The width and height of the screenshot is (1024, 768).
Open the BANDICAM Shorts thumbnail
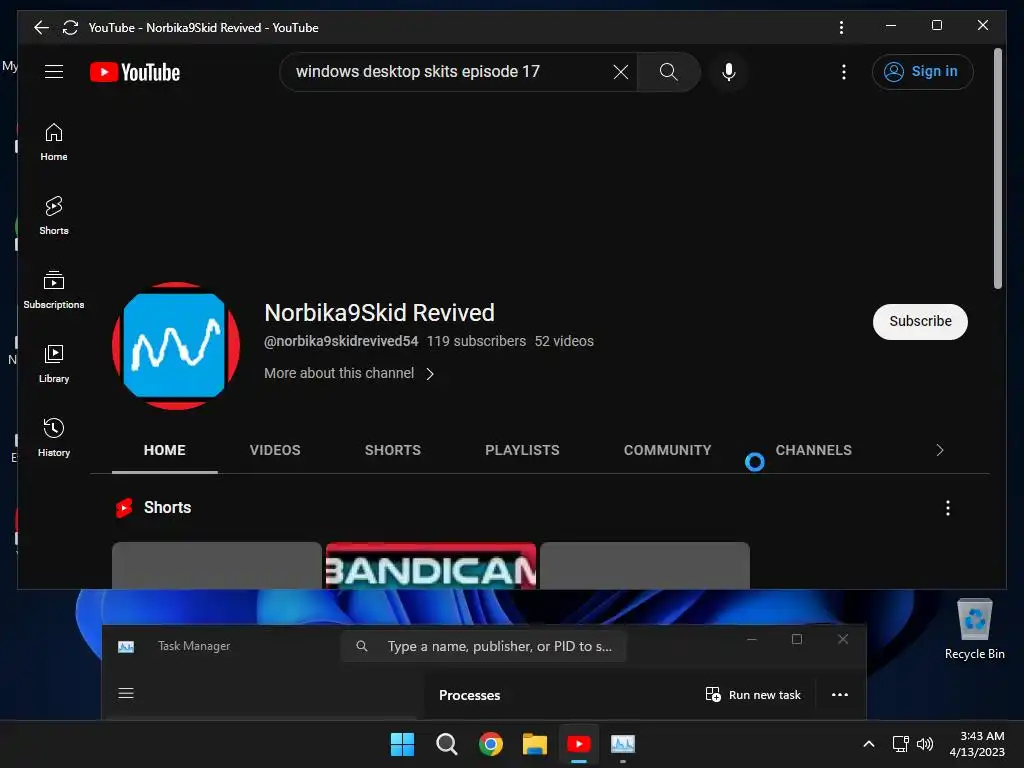pos(431,566)
